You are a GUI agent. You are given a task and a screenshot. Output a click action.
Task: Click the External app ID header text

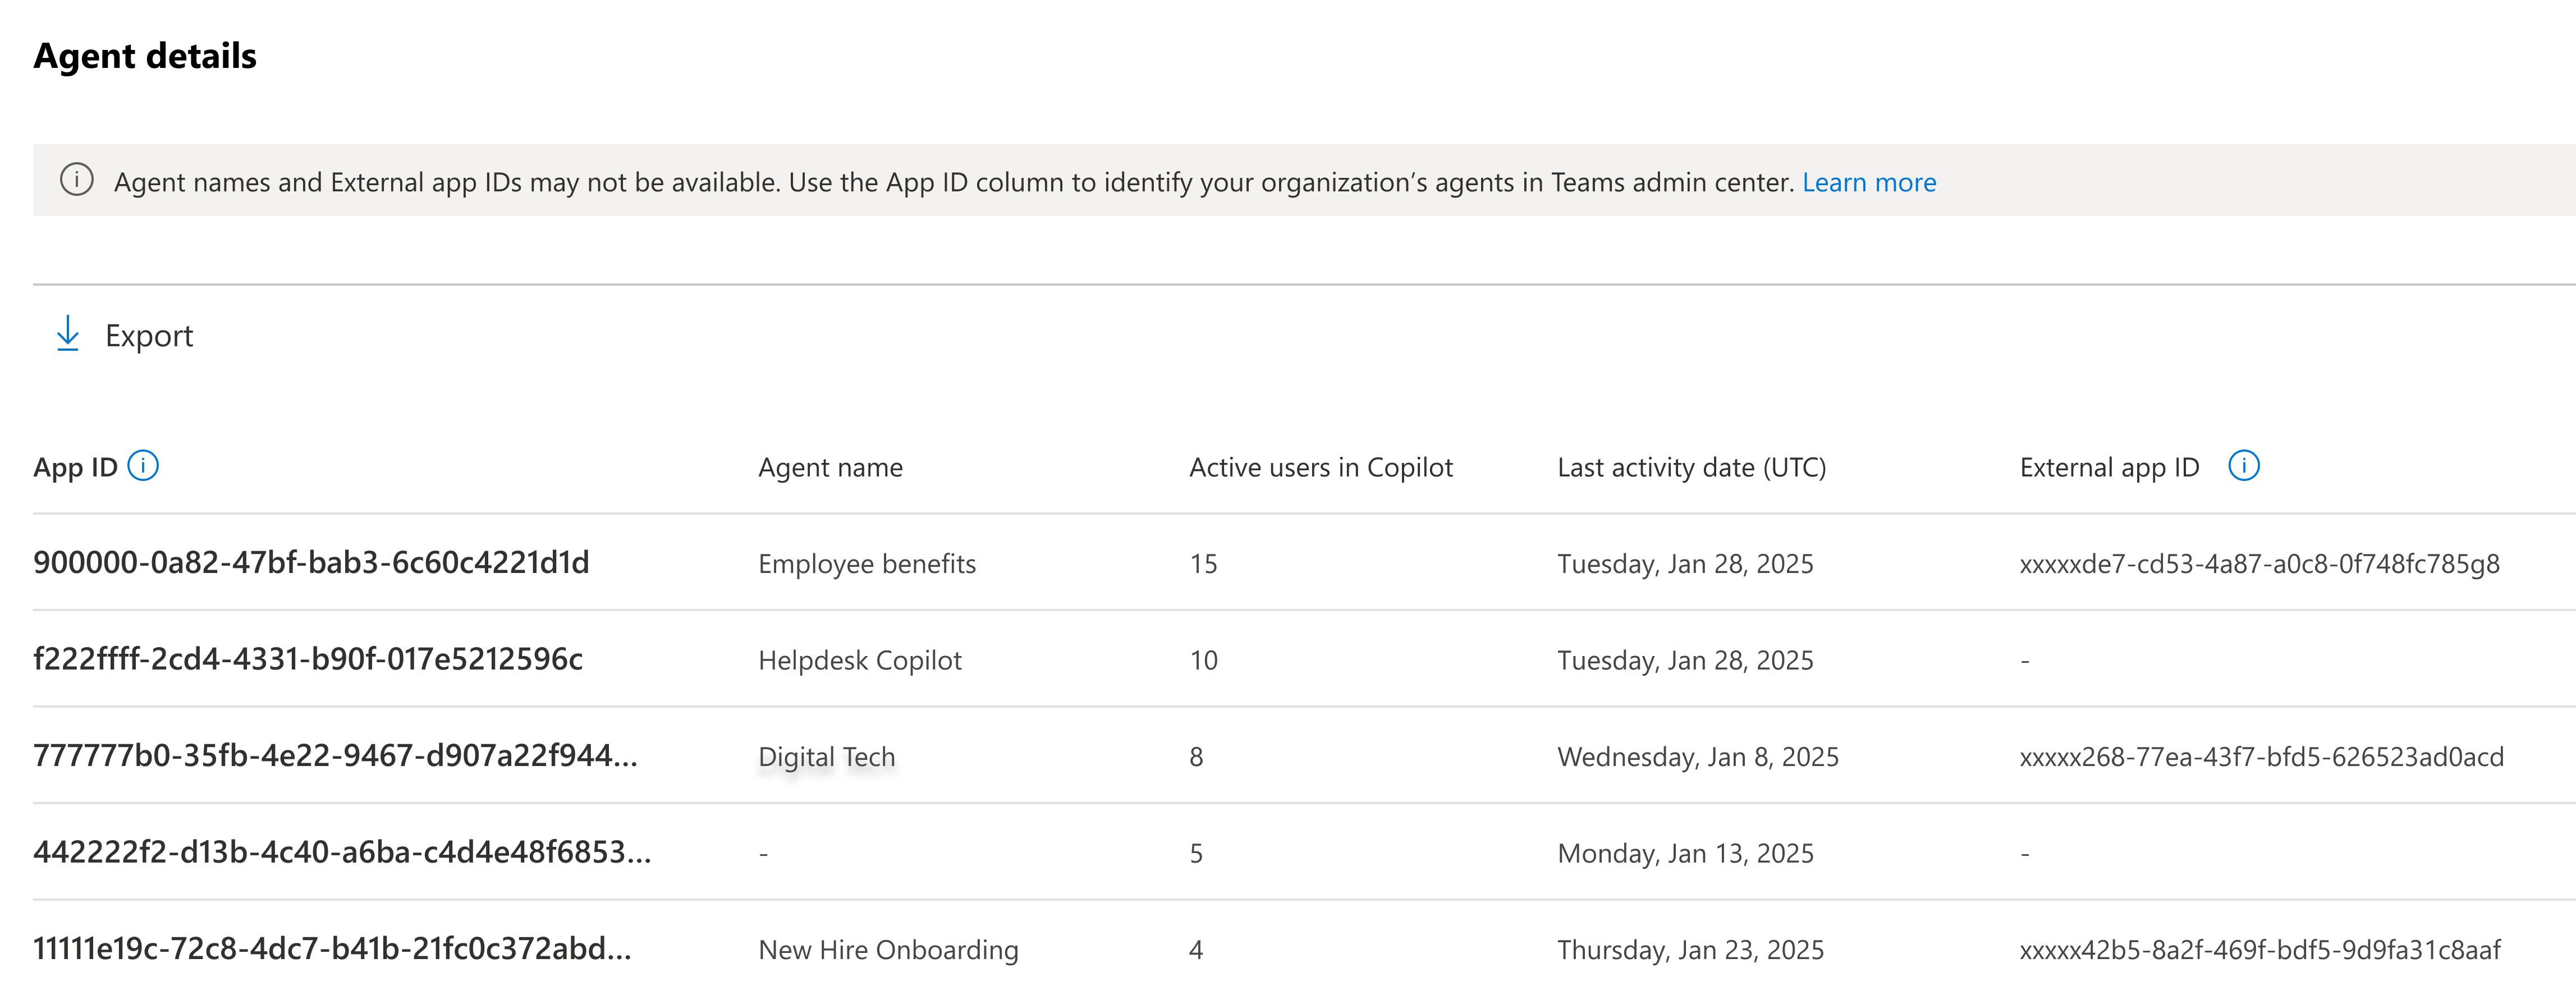(x=2109, y=467)
